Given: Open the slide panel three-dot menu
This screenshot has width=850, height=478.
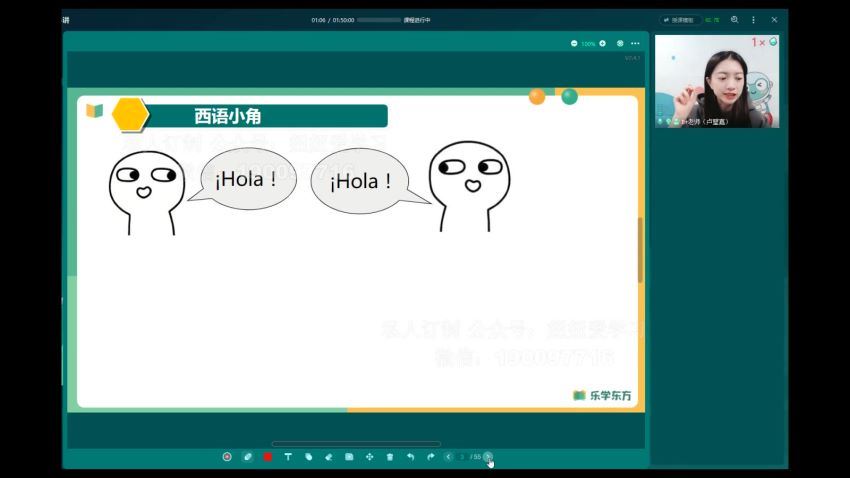Looking at the screenshot, I should coord(635,43).
